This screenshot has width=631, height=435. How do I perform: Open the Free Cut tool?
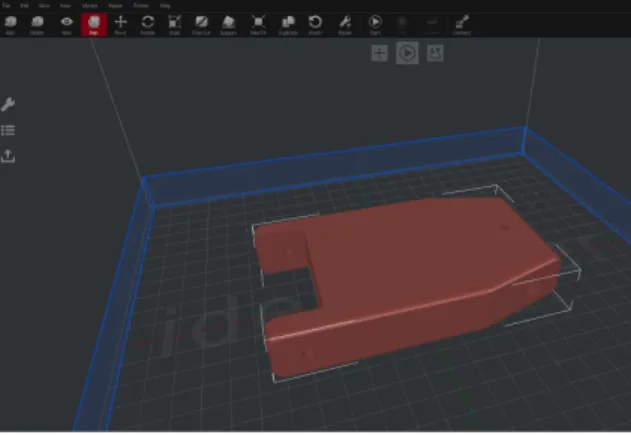click(x=201, y=25)
